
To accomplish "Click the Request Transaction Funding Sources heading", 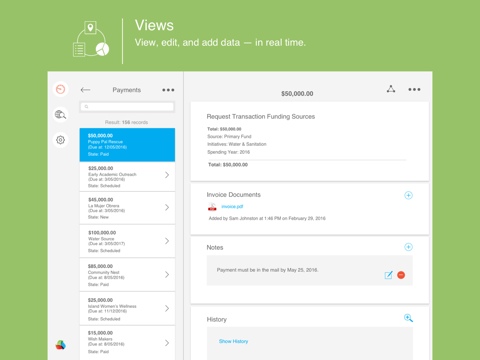I will [x=261, y=117].
